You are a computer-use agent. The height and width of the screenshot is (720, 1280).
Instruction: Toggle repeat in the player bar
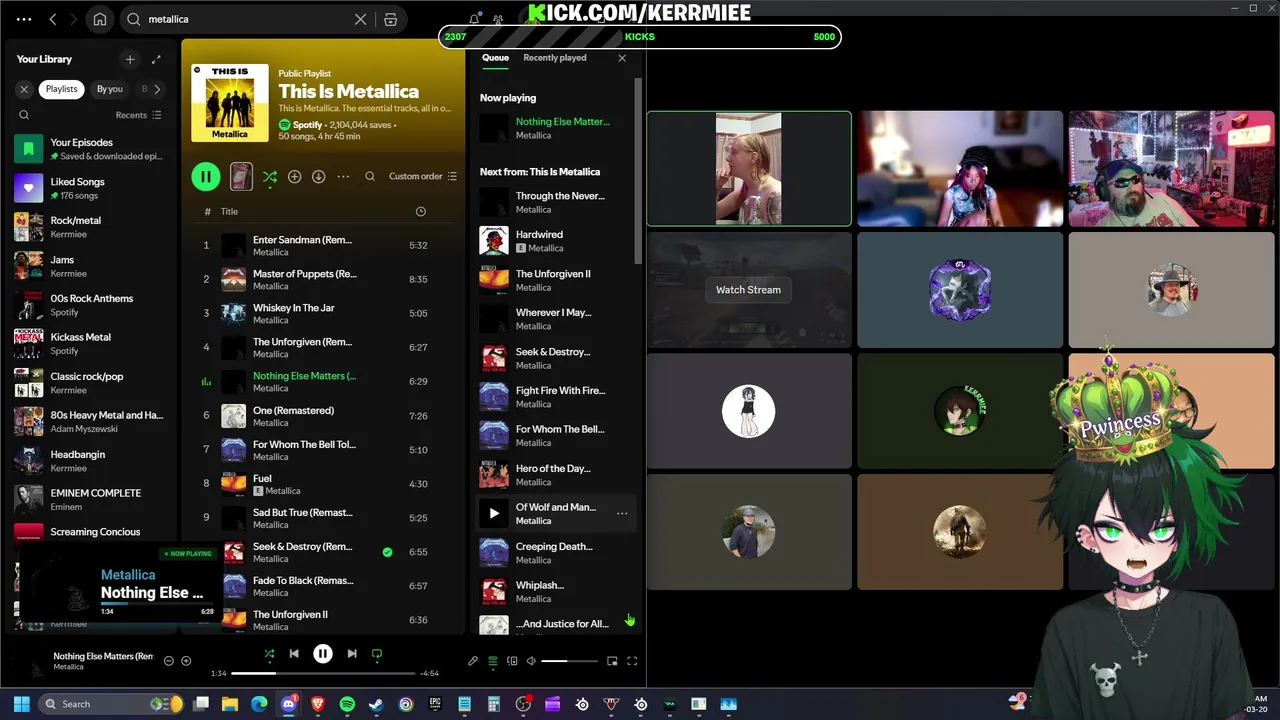pos(377,654)
